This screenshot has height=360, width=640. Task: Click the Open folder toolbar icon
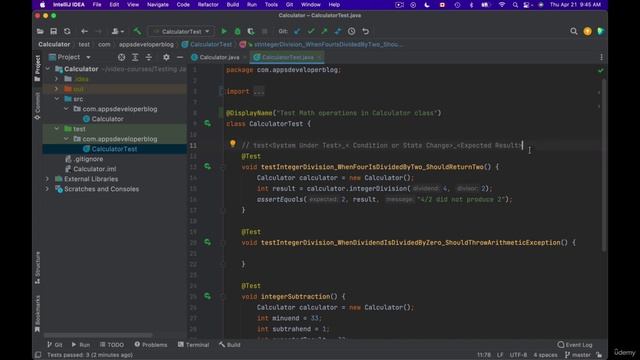point(40,31)
